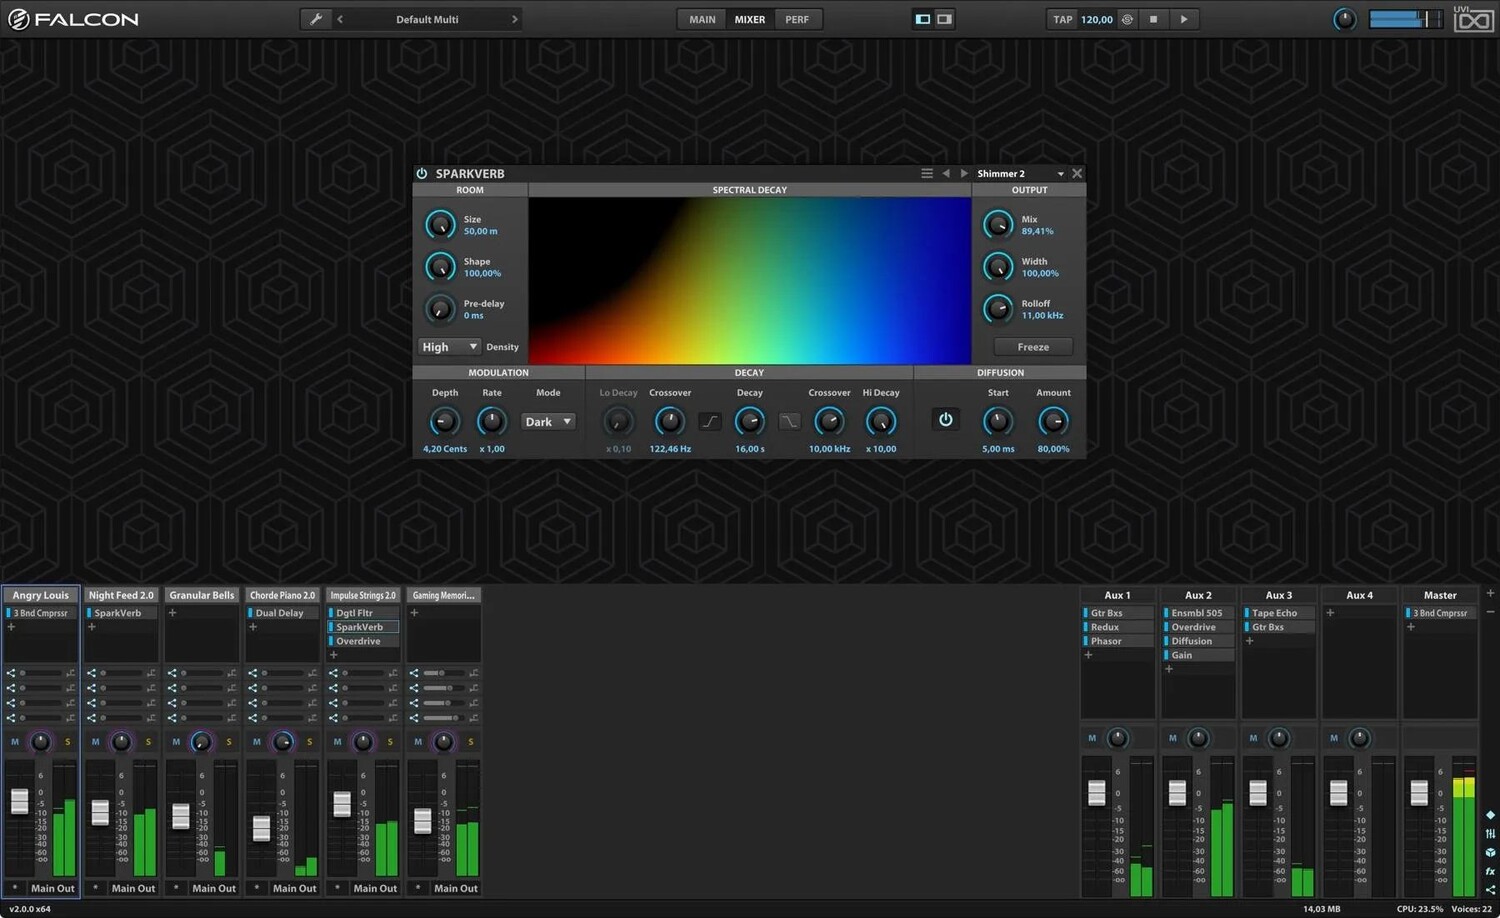
Task: Switch to the PERF view tab
Action: pyautogui.click(x=797, y=19)
